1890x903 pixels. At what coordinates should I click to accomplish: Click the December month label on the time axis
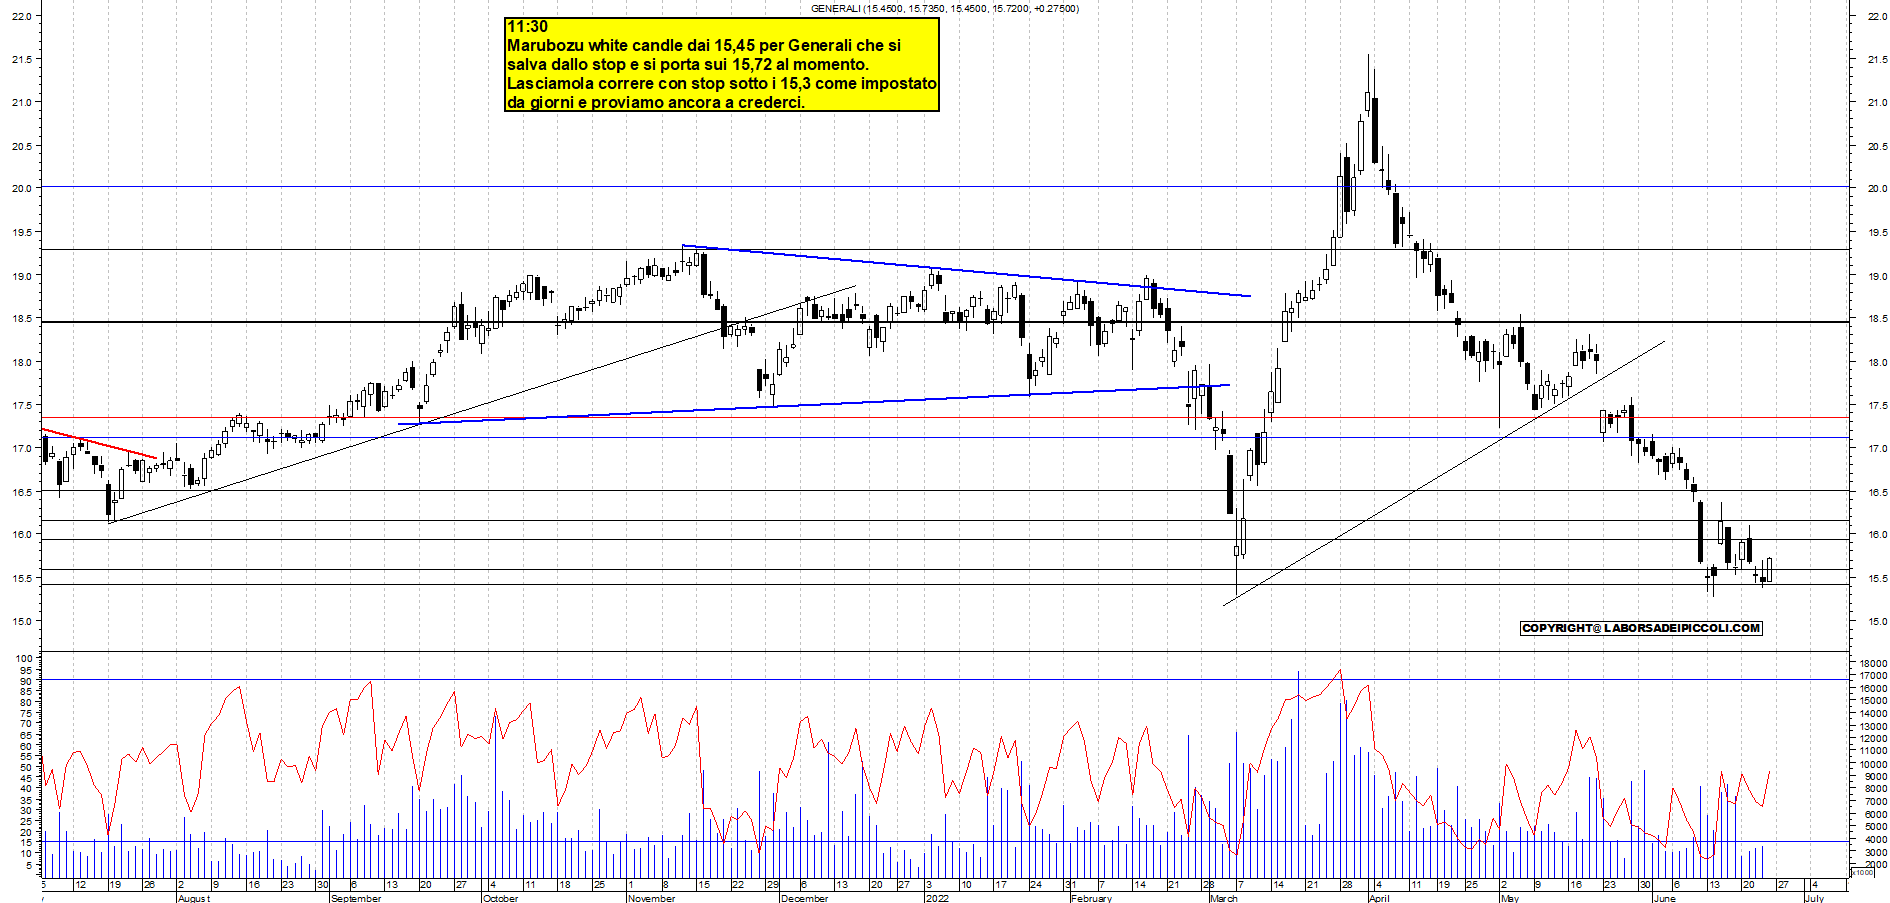[x=804, y=898]
